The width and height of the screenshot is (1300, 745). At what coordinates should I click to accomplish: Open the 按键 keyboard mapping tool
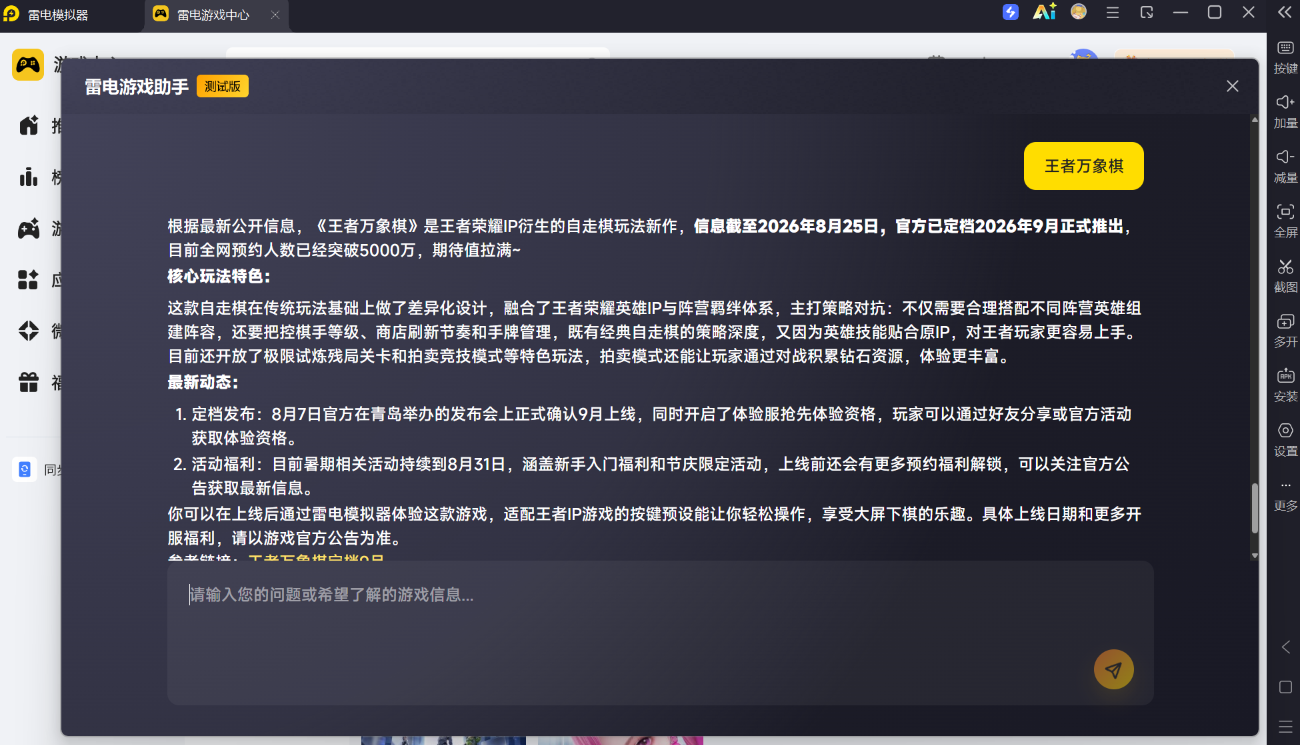click(x=1285, y=58)
